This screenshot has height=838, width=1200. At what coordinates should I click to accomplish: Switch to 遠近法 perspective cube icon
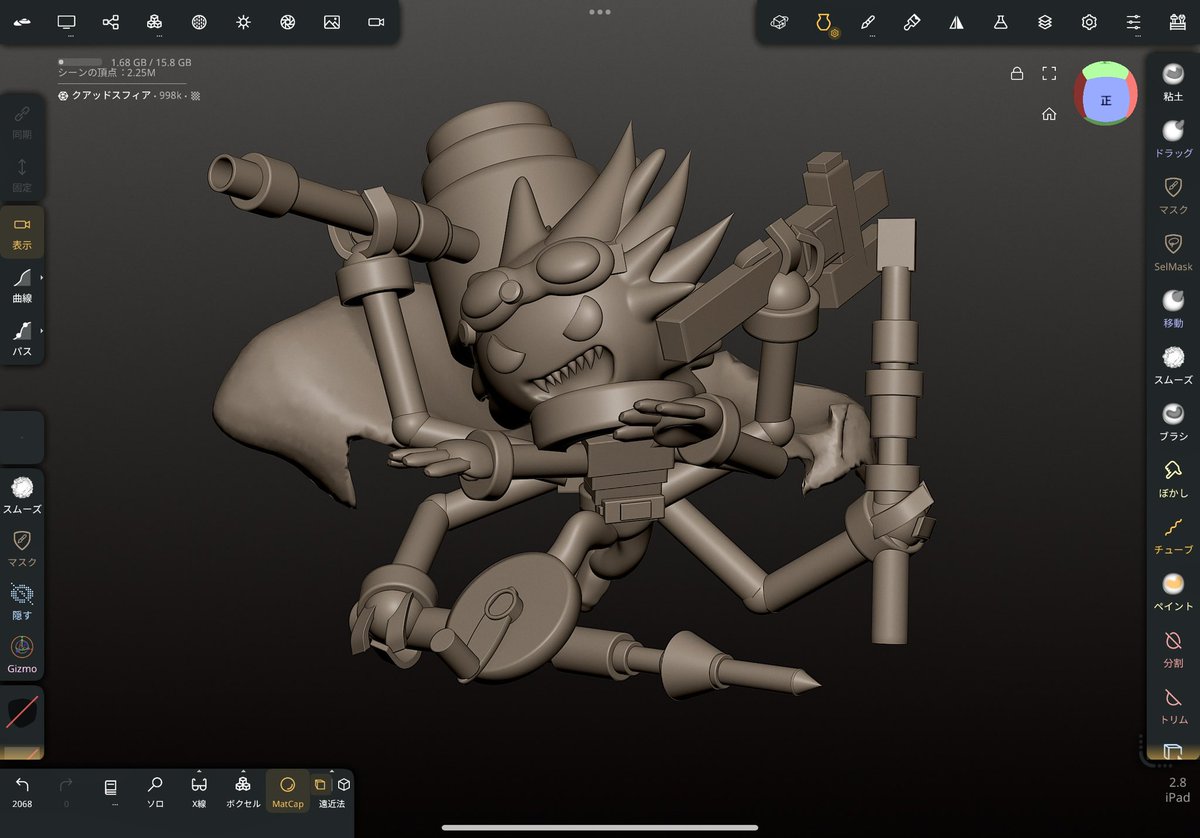[x=344, y=785]
